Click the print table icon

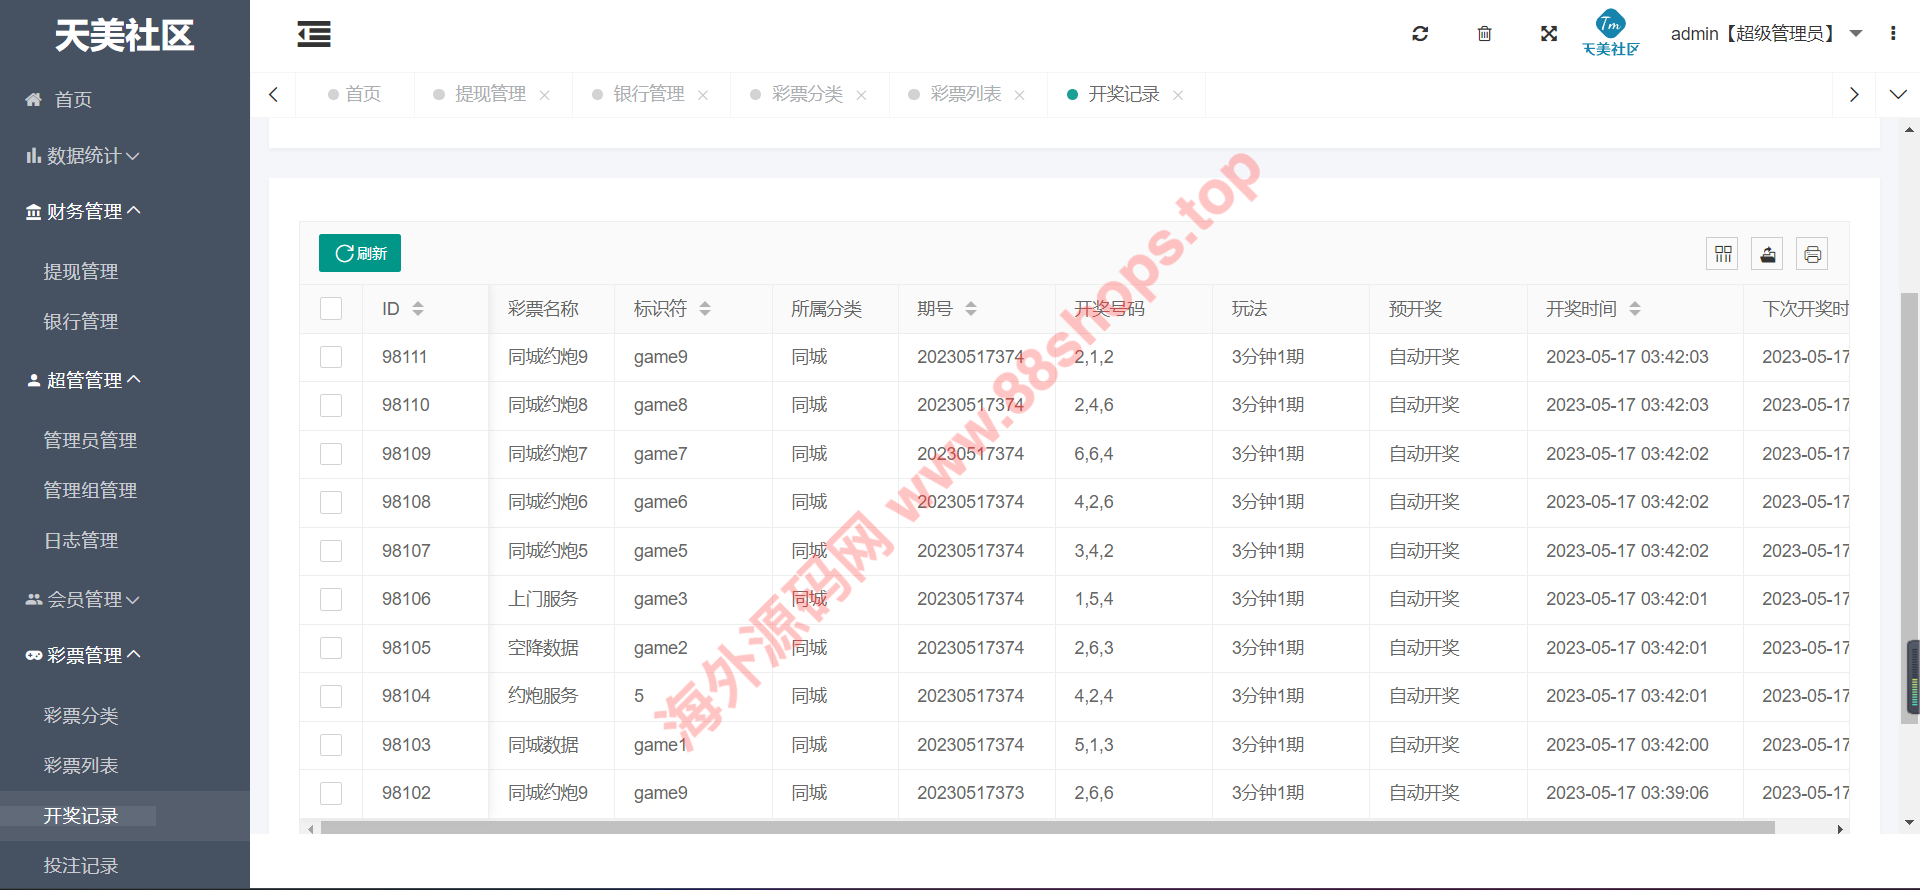[x=1812, y=254]
